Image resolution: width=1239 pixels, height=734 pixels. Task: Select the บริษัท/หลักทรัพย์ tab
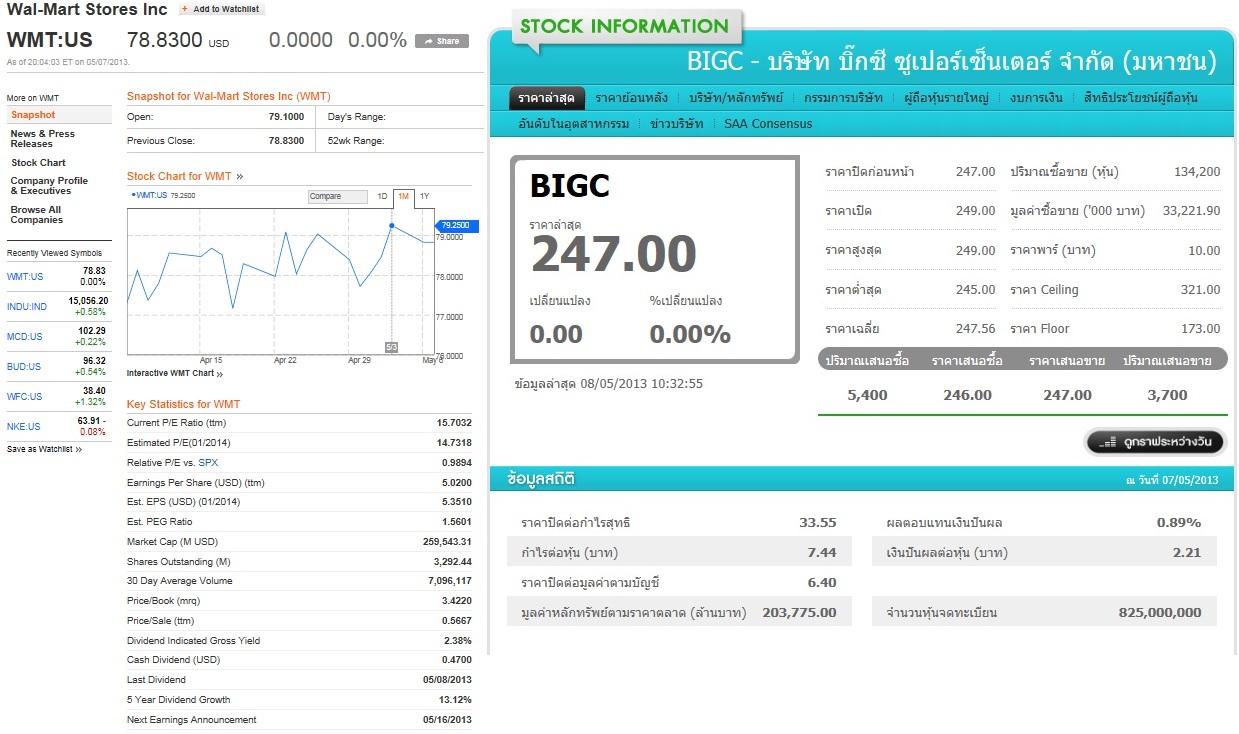[x=736, y=98]
